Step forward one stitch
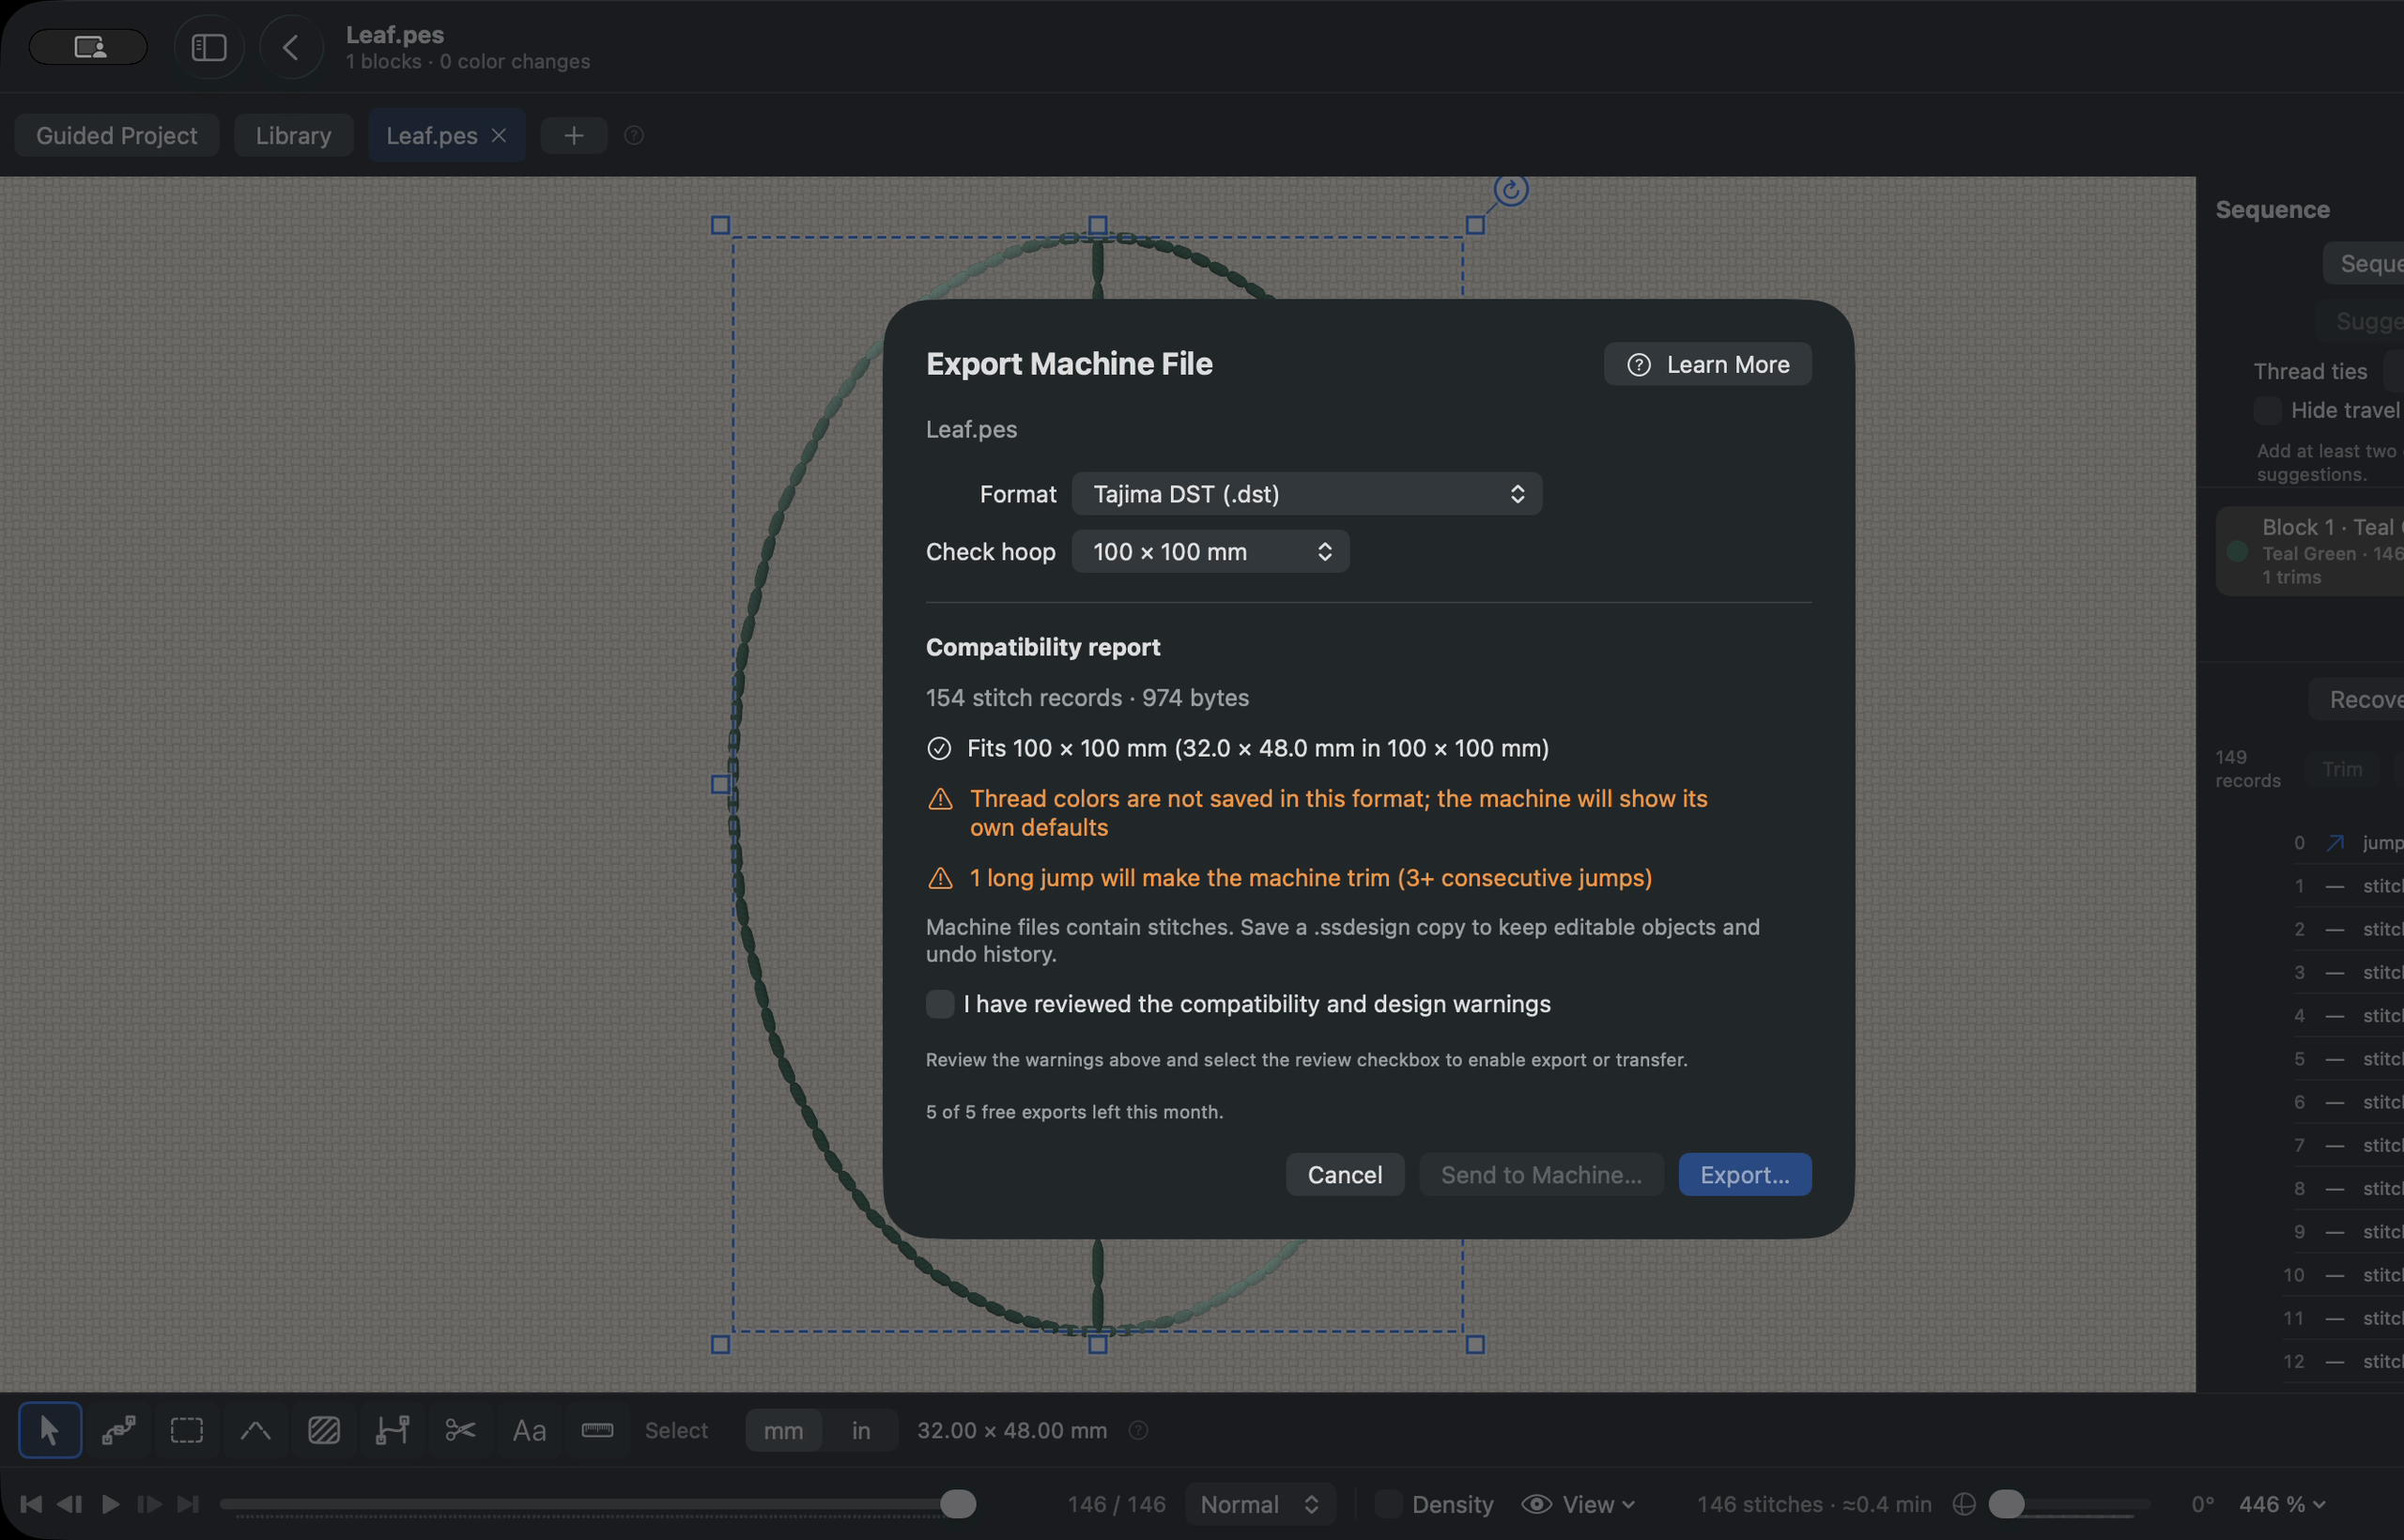 149,1504
